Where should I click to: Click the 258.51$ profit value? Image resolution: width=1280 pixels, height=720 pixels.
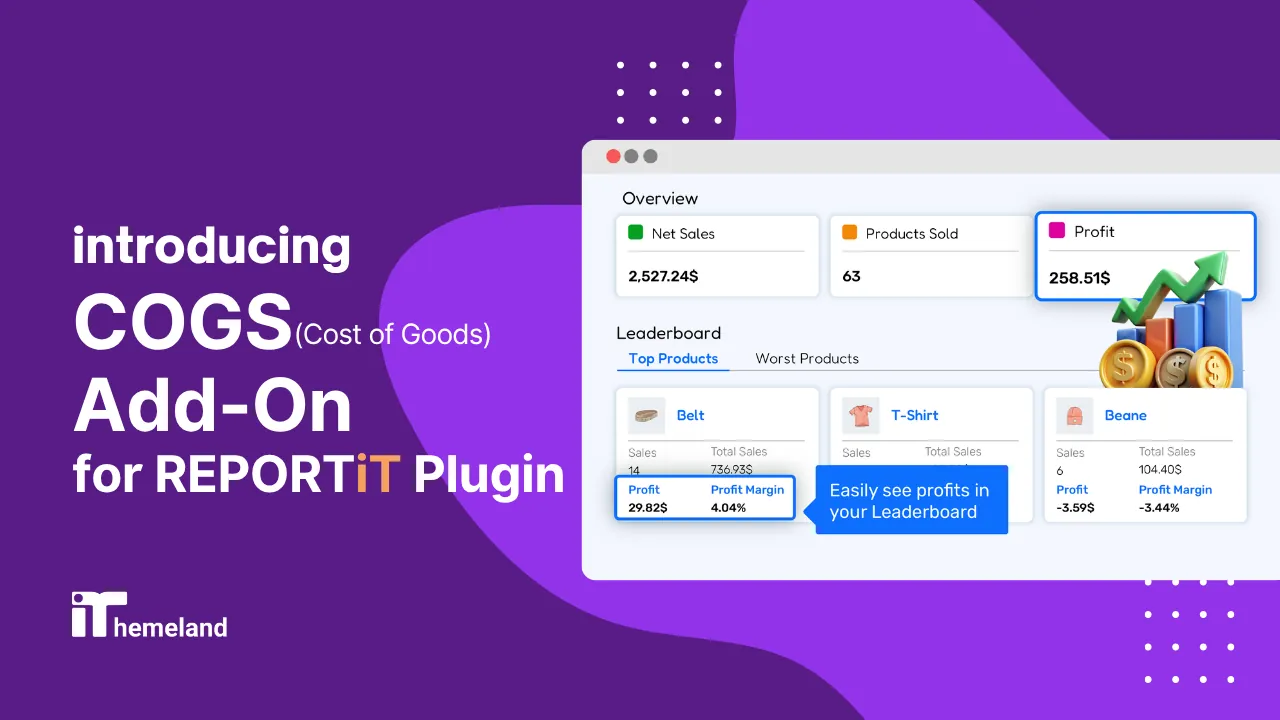click(1079, 278)
